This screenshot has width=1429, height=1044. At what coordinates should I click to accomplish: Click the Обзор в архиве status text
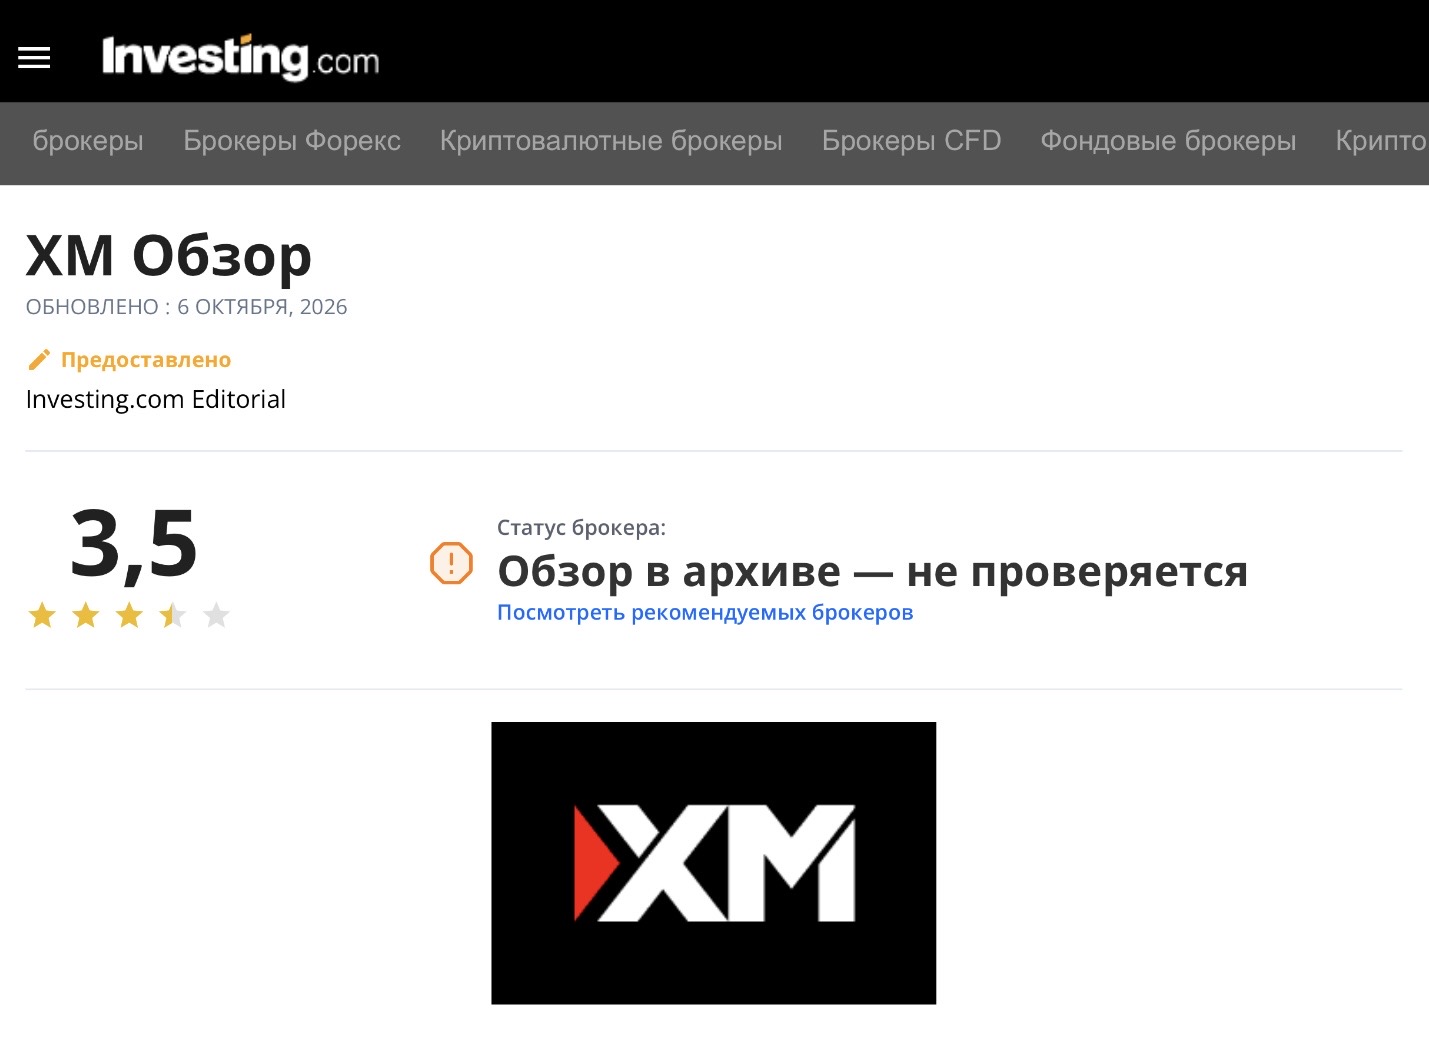pyautogui.click(x=873, y=571)
